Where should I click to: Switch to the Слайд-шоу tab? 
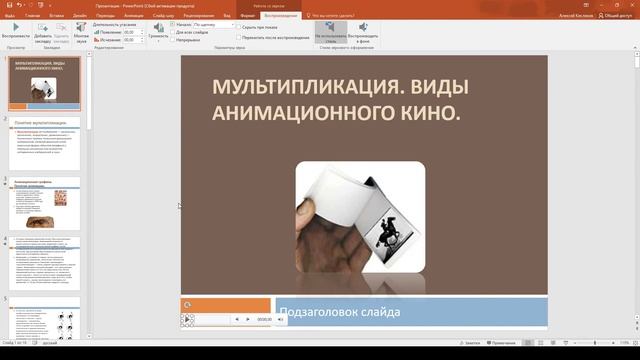click(163, 16)
